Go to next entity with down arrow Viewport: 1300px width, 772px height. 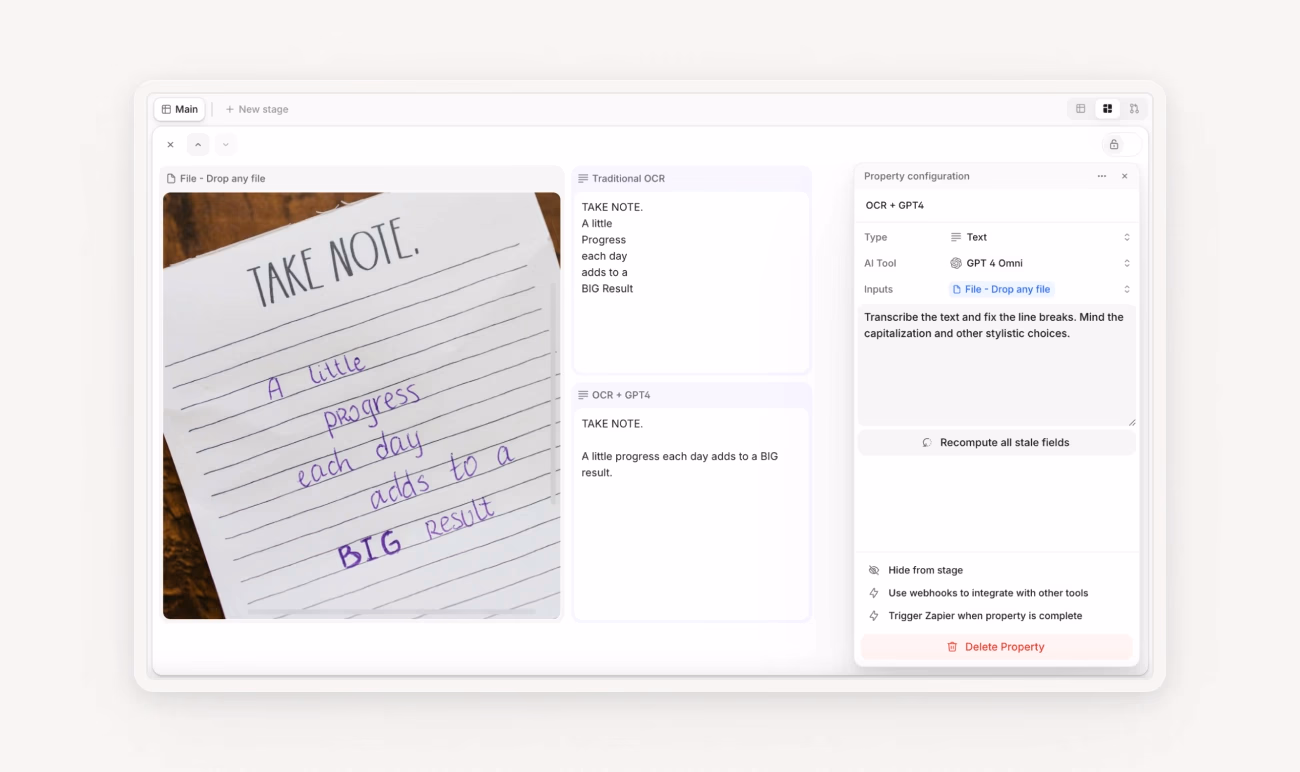[x=226, y=144]
